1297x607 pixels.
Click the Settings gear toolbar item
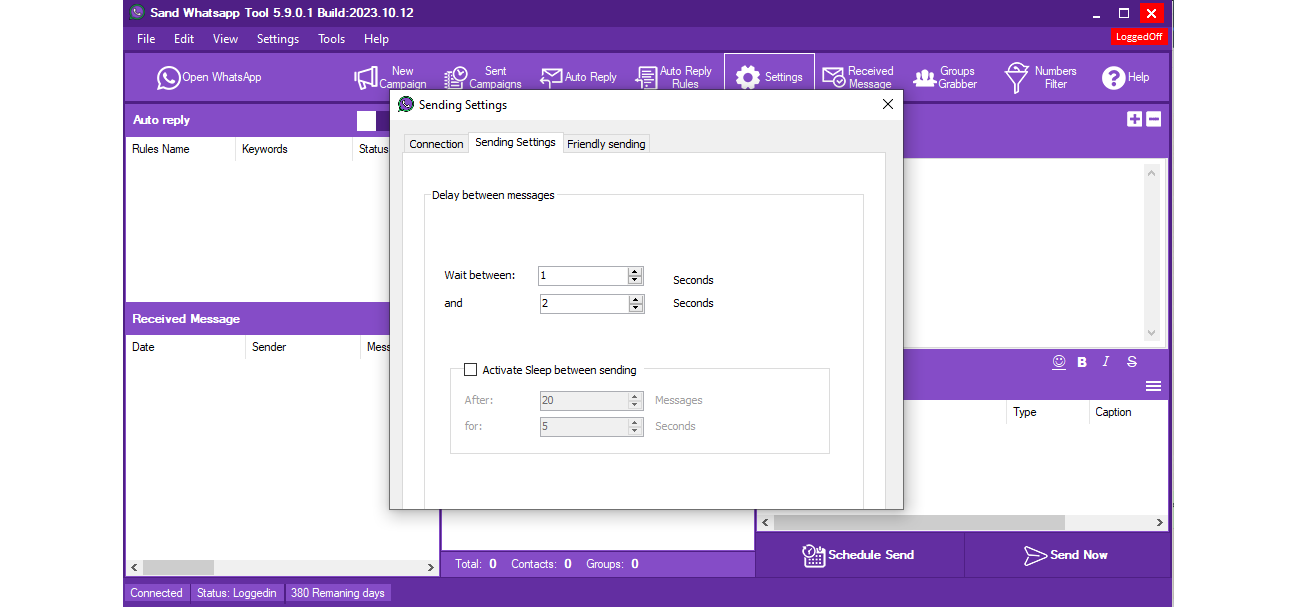769,77
